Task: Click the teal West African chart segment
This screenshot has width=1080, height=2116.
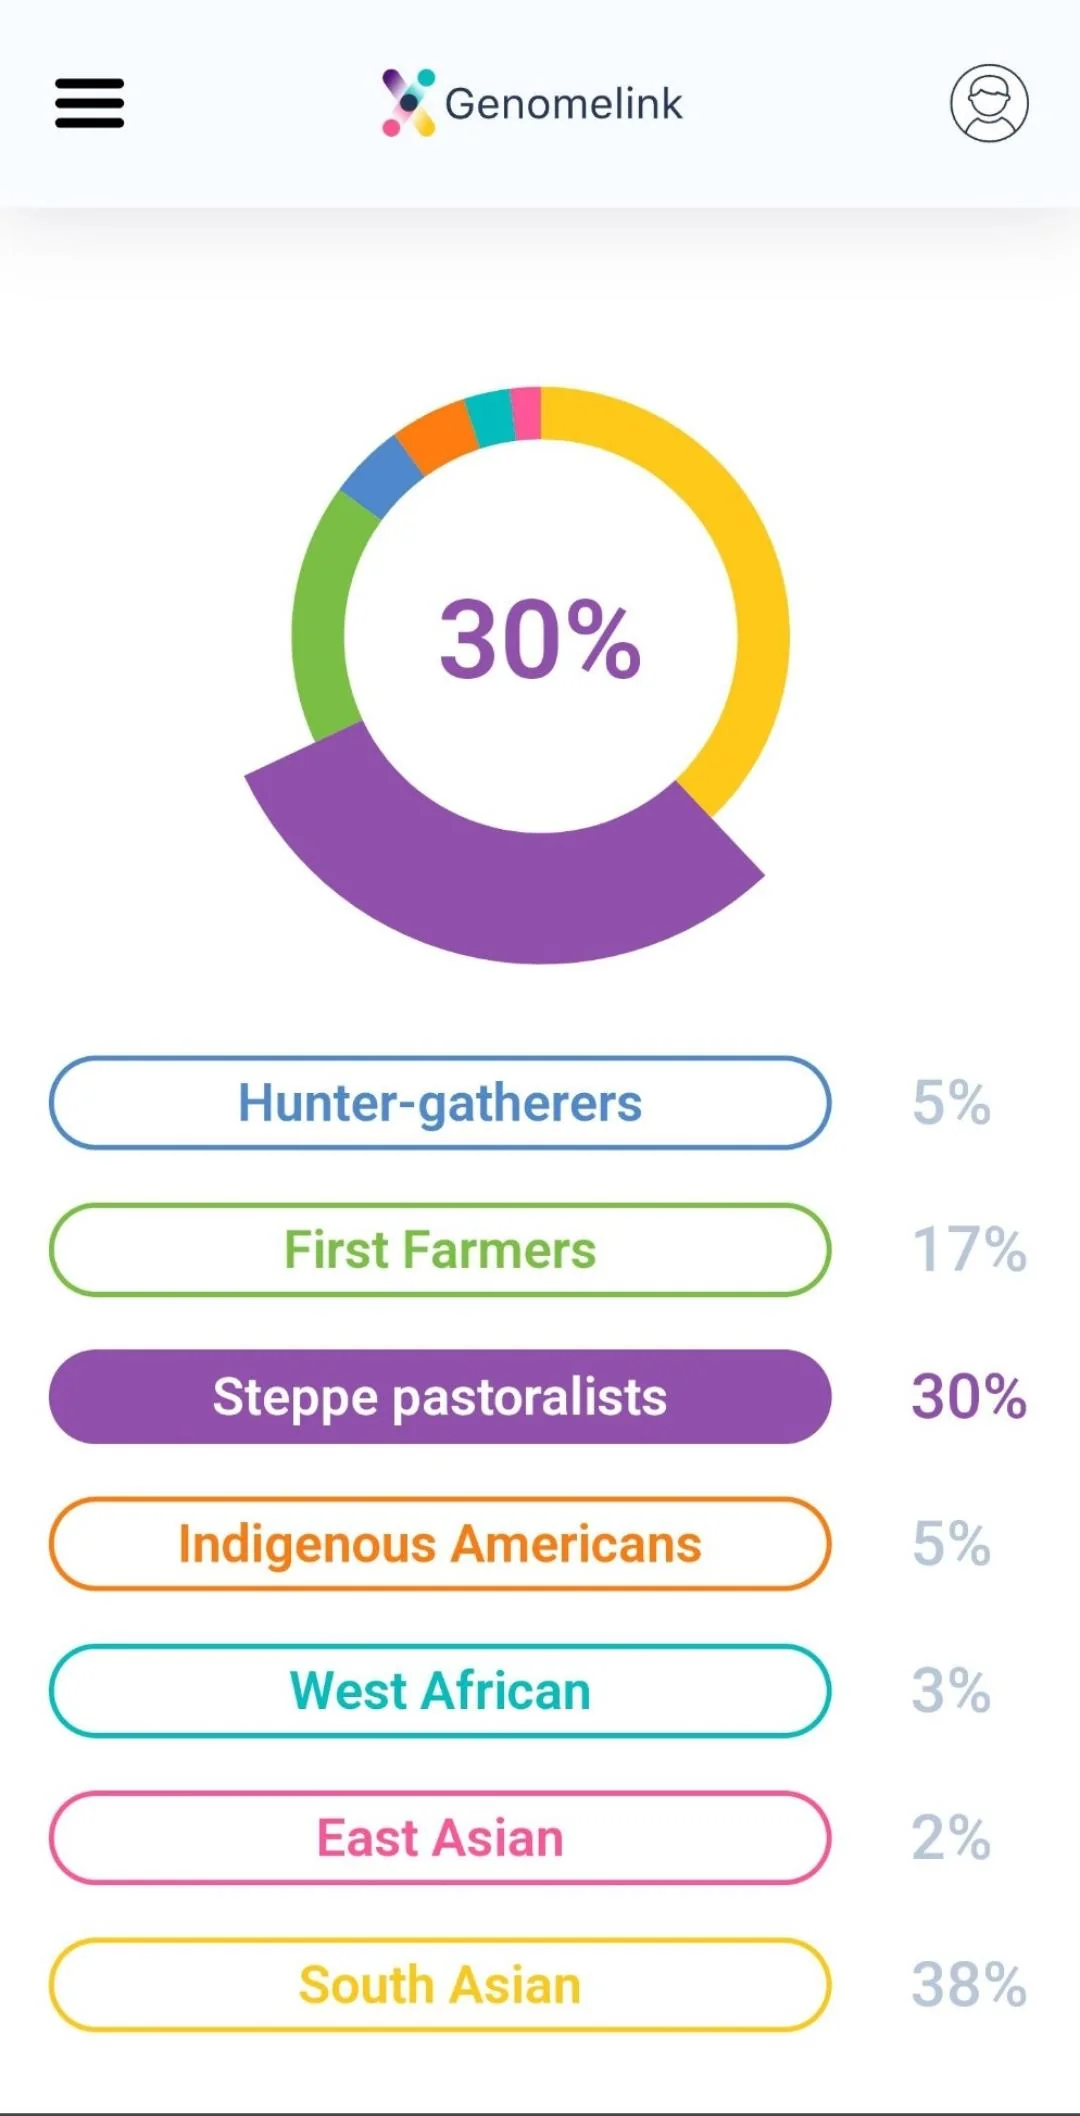Action: pos(491,418)
